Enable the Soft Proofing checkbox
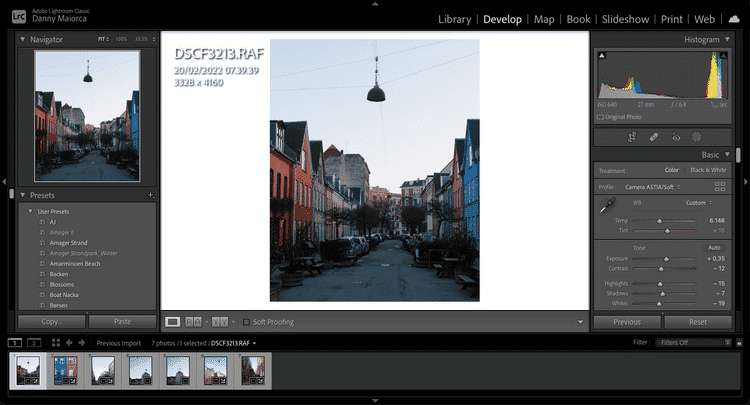 click(246, 322)
